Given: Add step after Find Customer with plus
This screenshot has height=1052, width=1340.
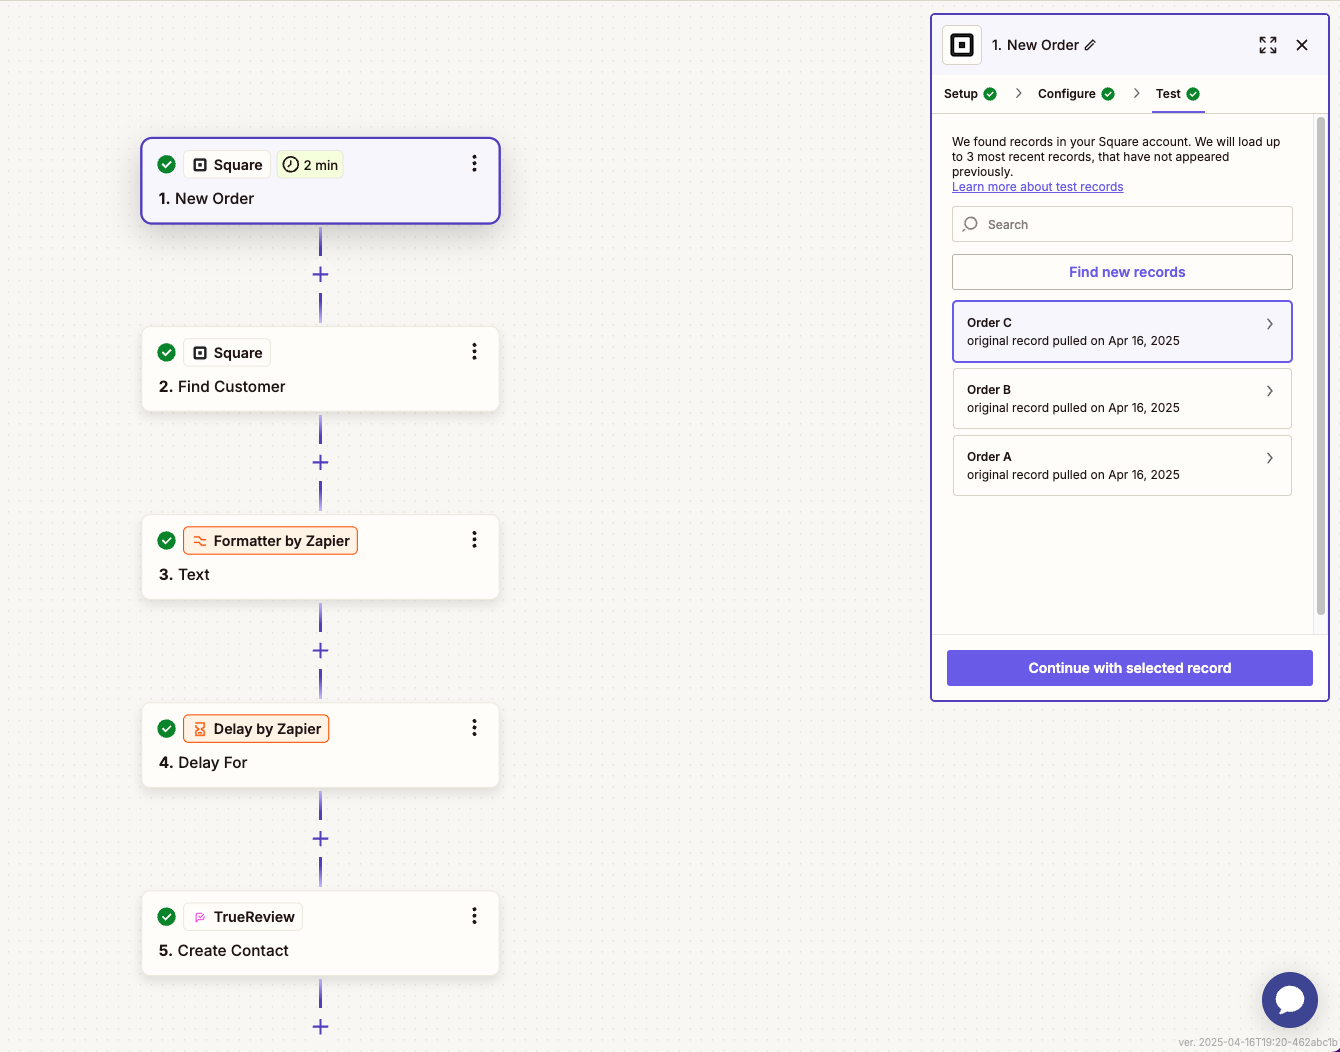Looking at the screenshot, I should click(320, 462).
